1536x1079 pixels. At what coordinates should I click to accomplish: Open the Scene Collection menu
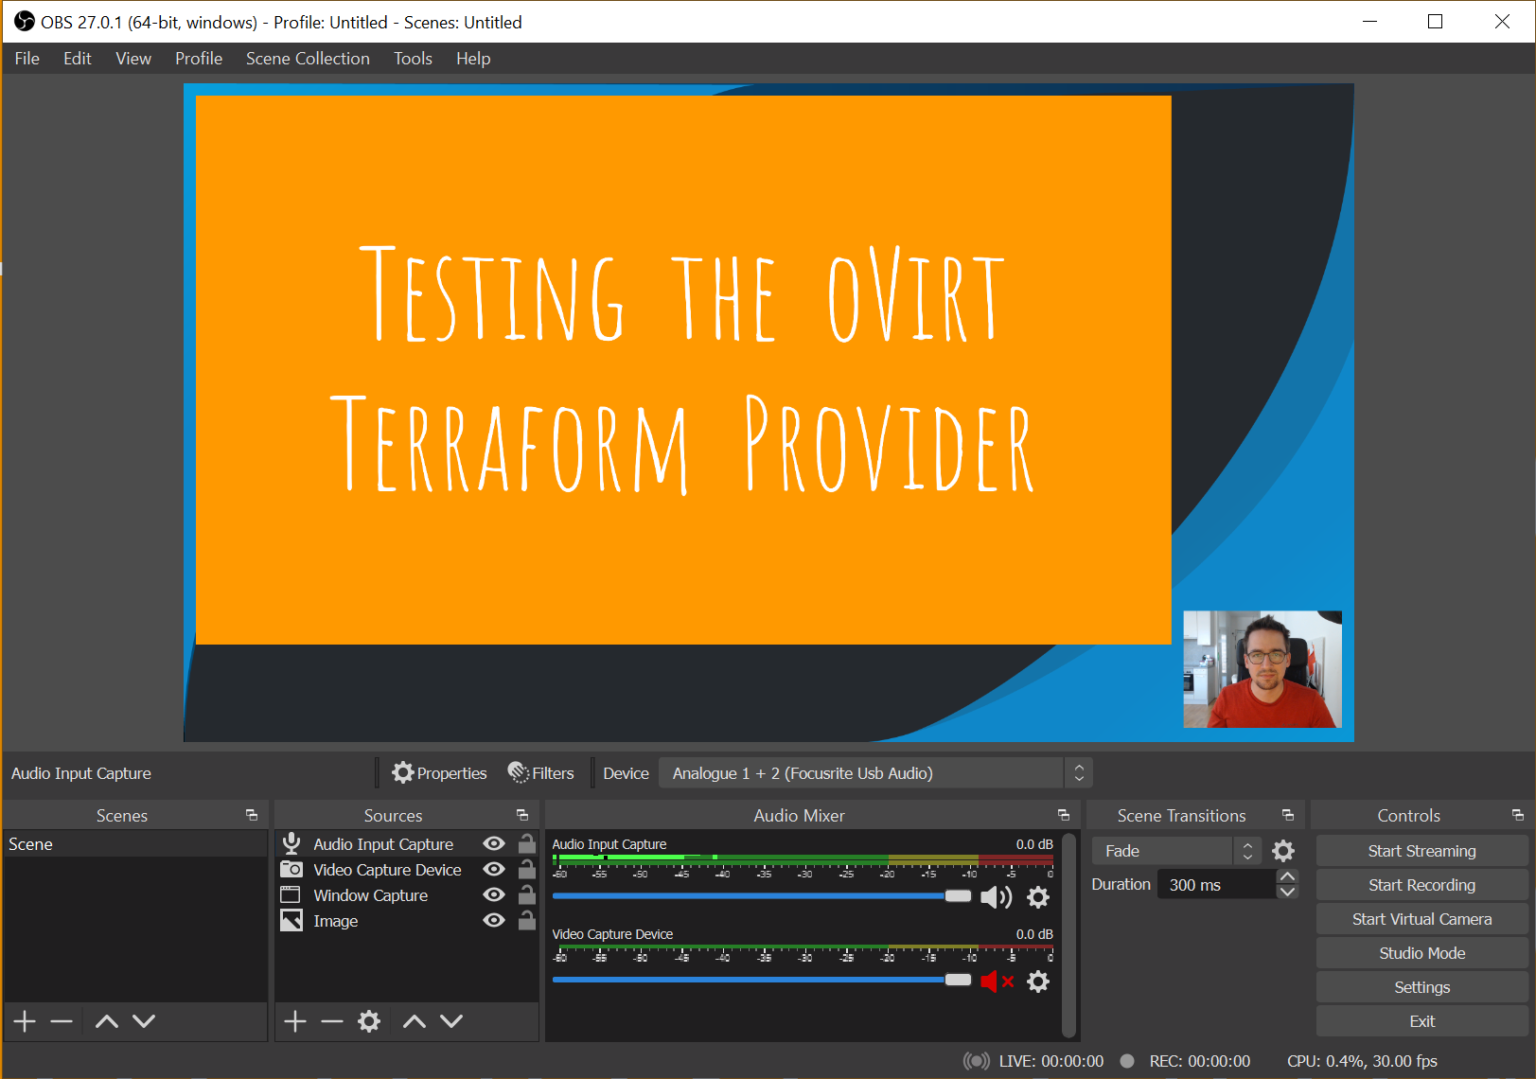tap(307, 59)
